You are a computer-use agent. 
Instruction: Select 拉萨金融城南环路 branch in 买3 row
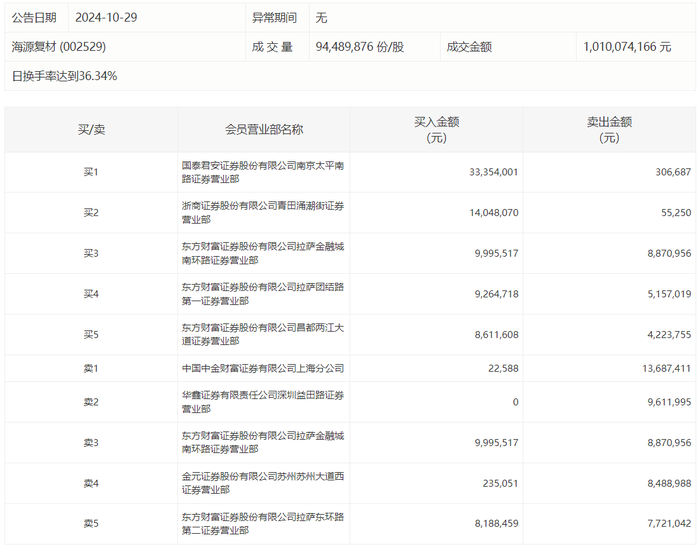[x=262, y=254]
